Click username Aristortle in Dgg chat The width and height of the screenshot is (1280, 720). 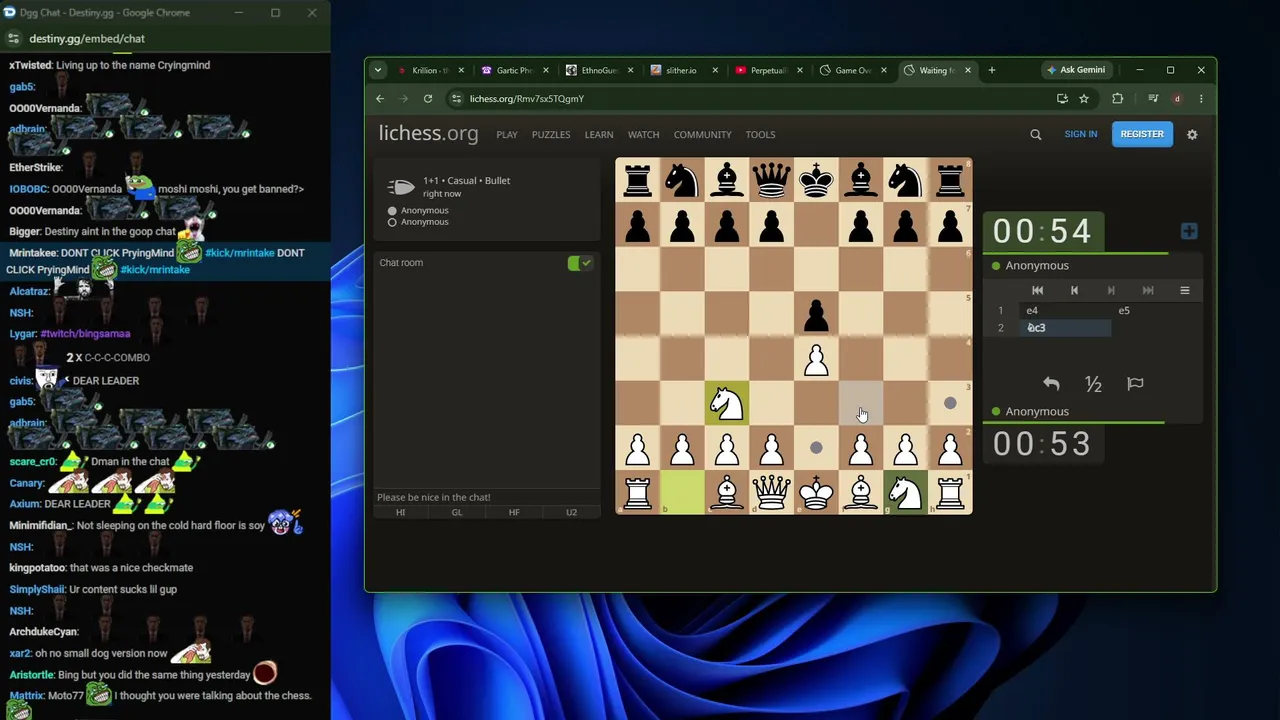[32, 676]
